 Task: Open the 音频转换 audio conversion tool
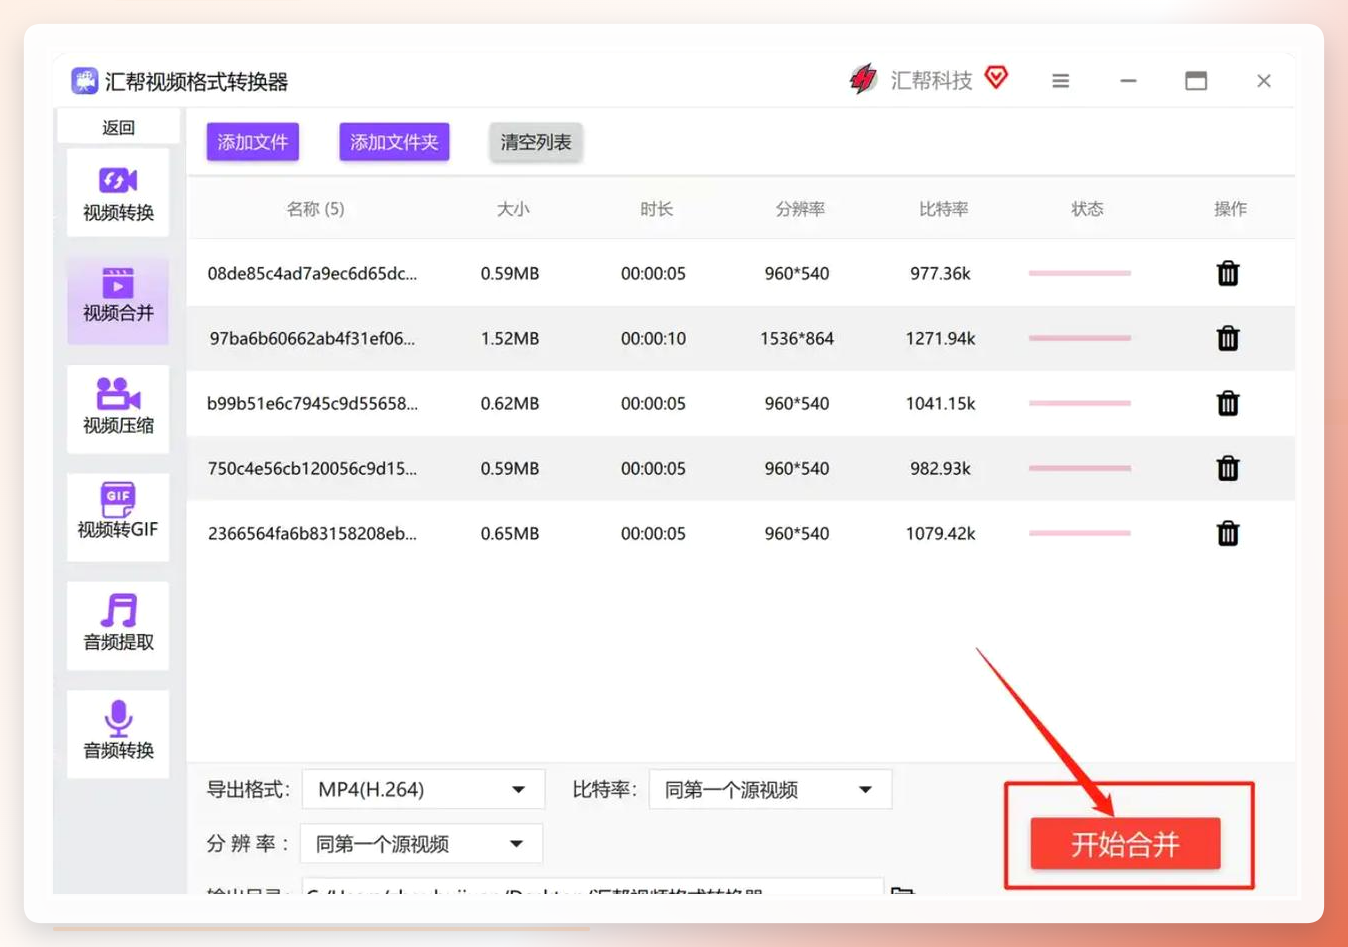118,733
